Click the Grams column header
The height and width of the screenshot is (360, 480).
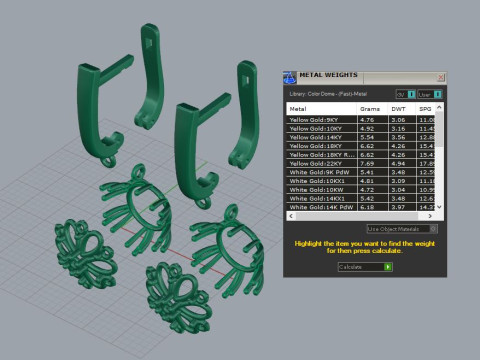click(x=372, y=109)
